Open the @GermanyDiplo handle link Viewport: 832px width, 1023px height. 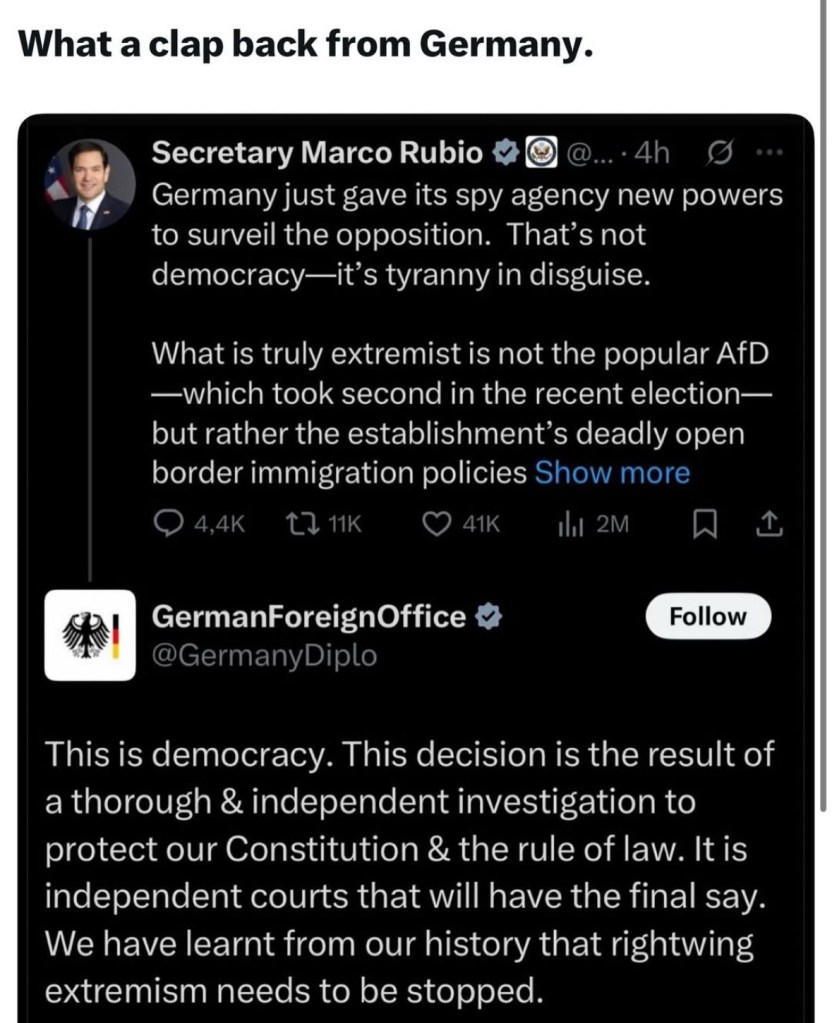point(264,656)
